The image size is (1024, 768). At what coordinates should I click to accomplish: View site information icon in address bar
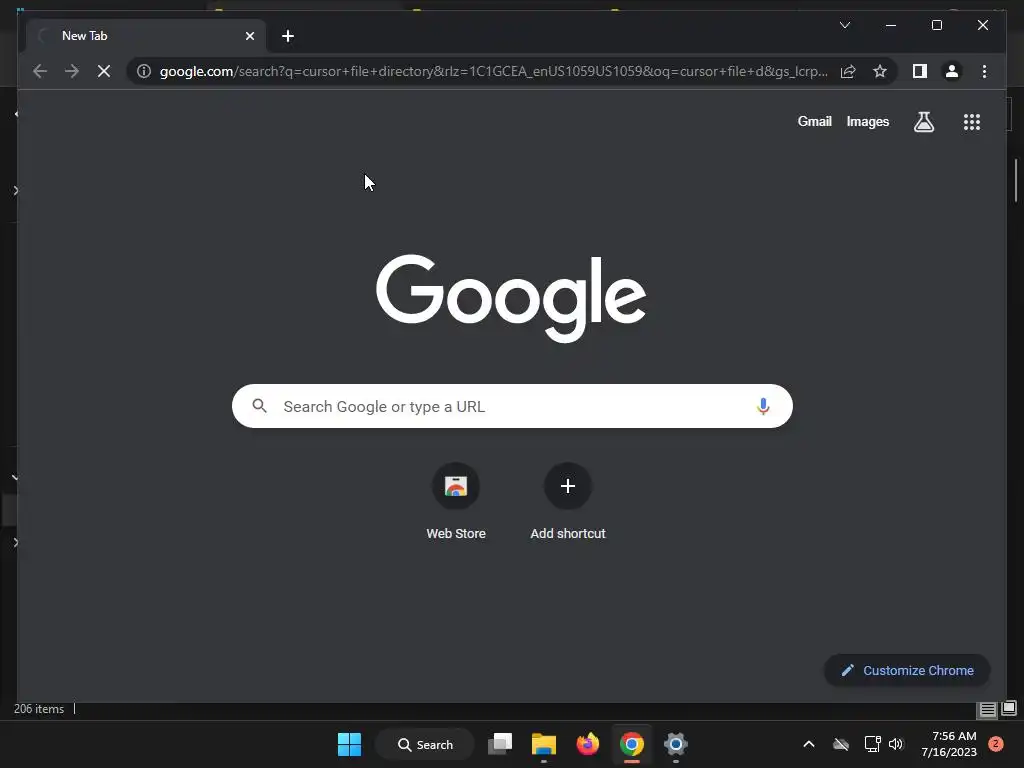pos(144,71)
